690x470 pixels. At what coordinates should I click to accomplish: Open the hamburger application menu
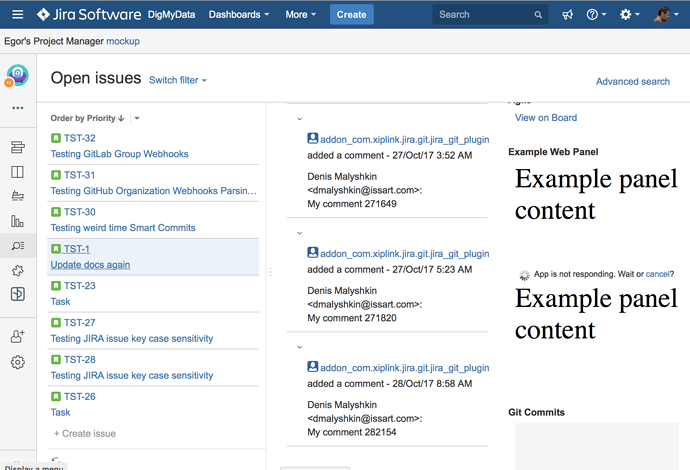pos(18,15)
